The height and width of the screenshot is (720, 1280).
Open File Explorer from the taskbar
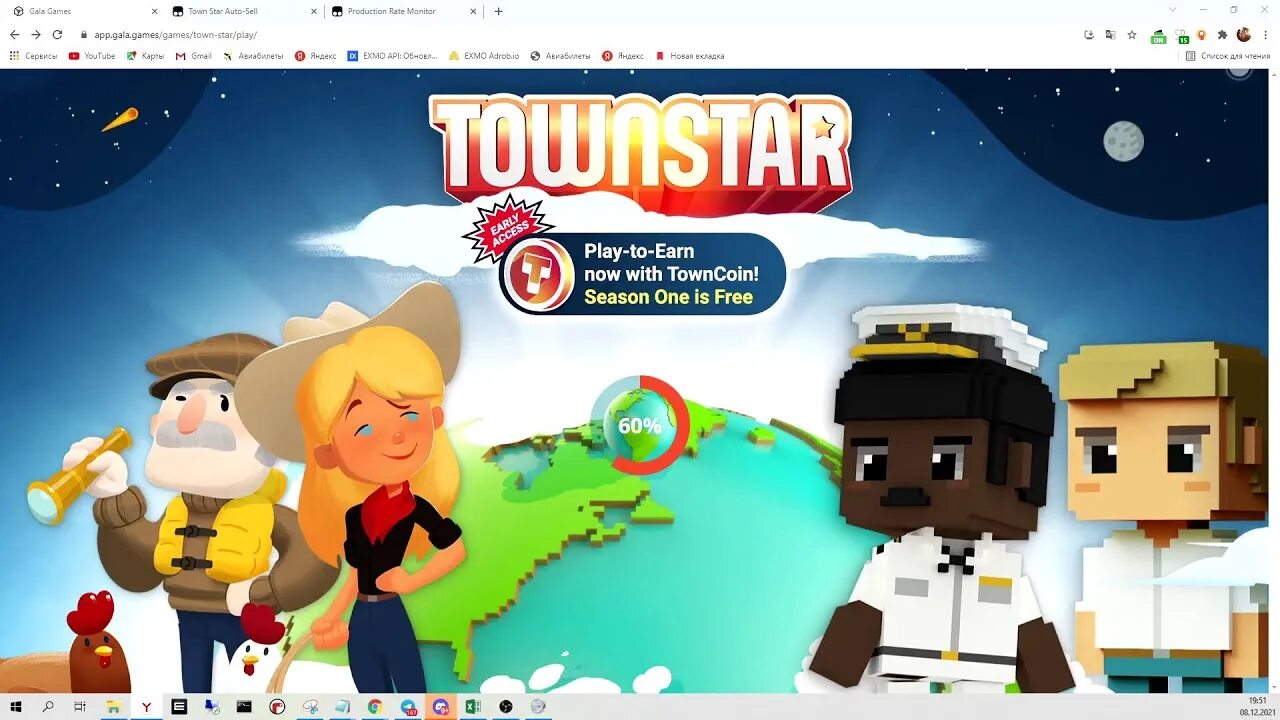pos(114,706)
